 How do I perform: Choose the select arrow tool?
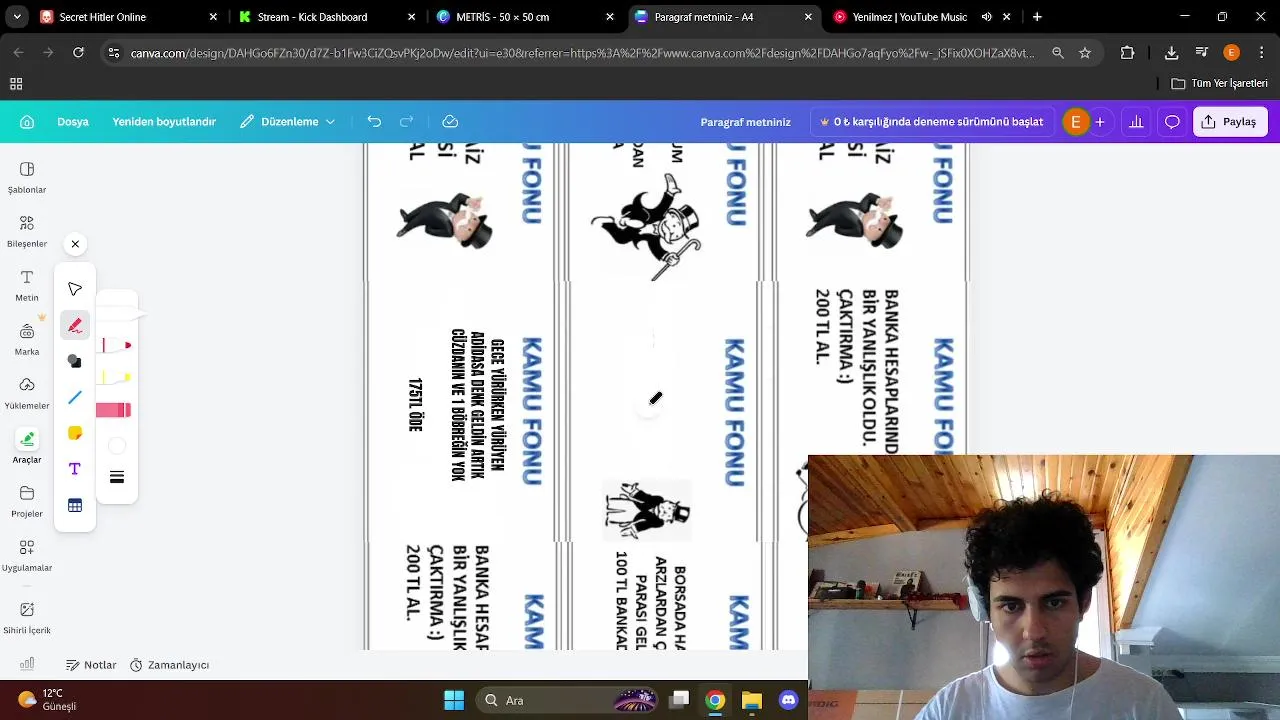coord(75,289)
